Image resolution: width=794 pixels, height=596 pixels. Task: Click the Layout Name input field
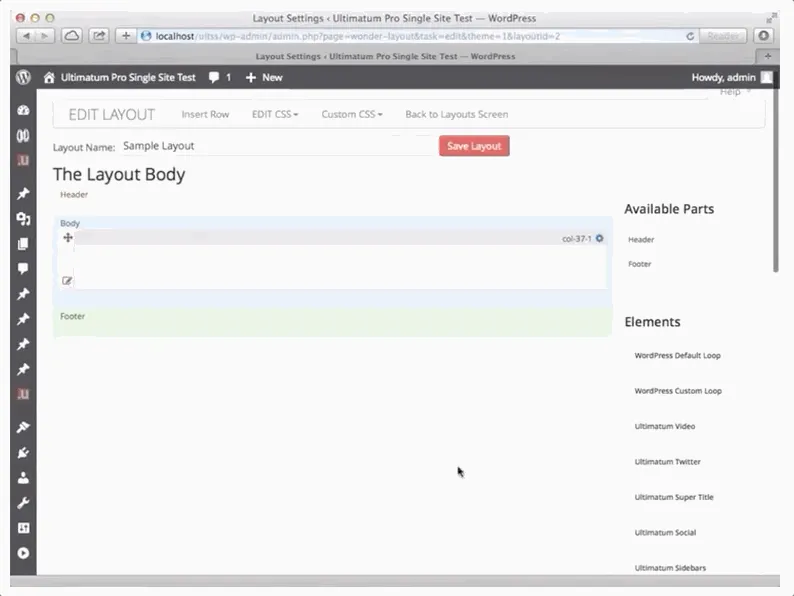[277, 146]
